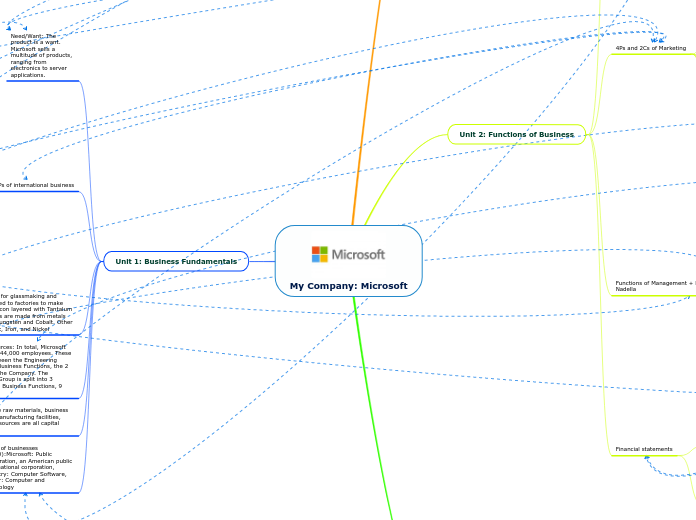This screenshot has height=520, width=696.
Task: Select the 'Microsoft: Public' types of businesses note
Action: [x=36, y=468]
